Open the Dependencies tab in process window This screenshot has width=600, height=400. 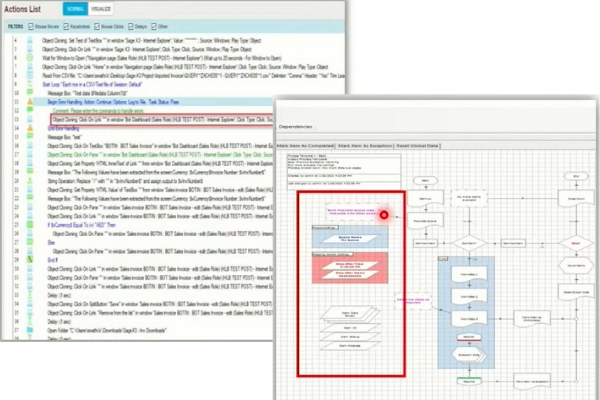pyautogui.click(x=295, y=127)
